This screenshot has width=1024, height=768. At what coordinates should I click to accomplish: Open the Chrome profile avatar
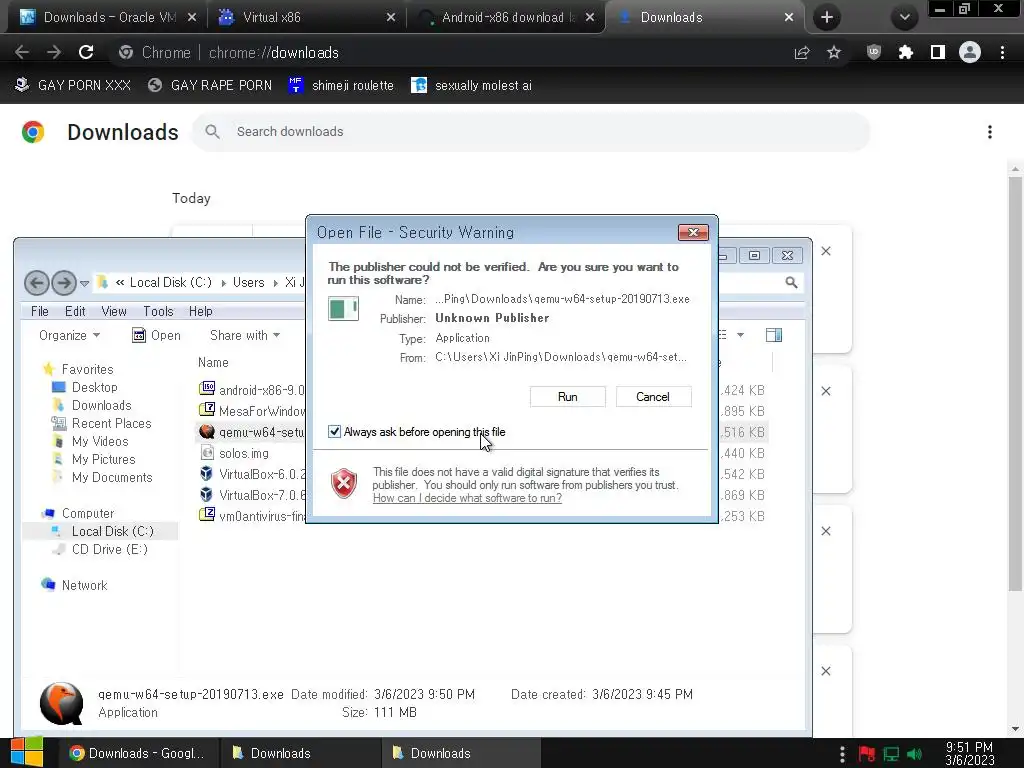(970, 52)
